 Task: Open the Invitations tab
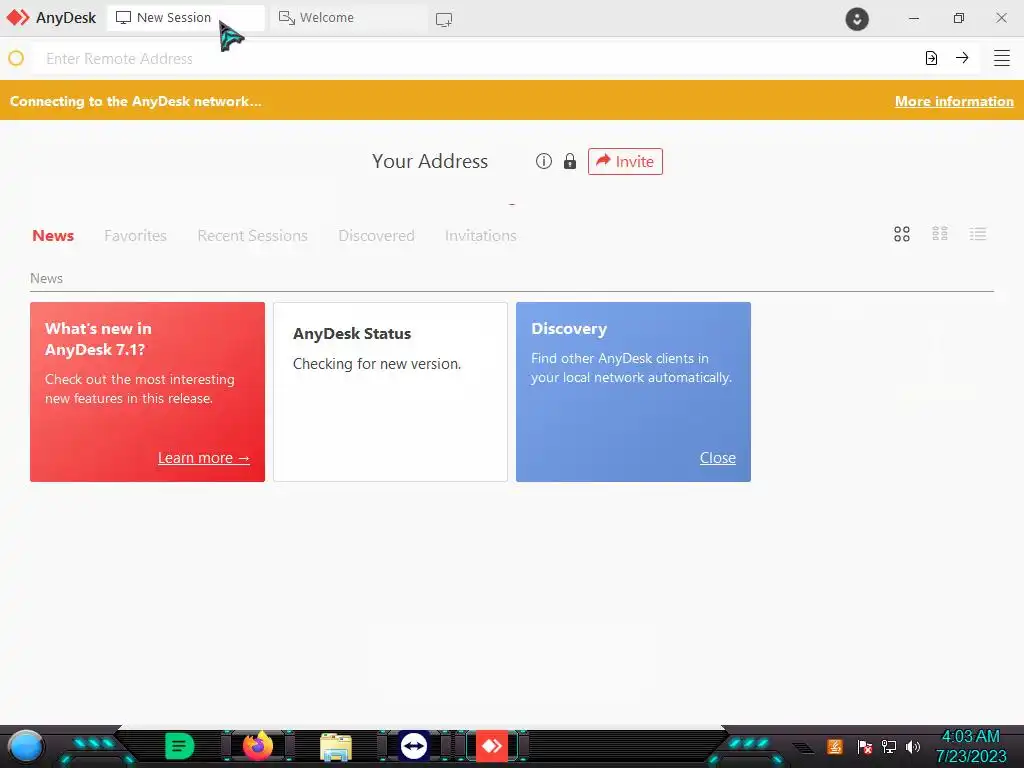[x=481, y=235]
